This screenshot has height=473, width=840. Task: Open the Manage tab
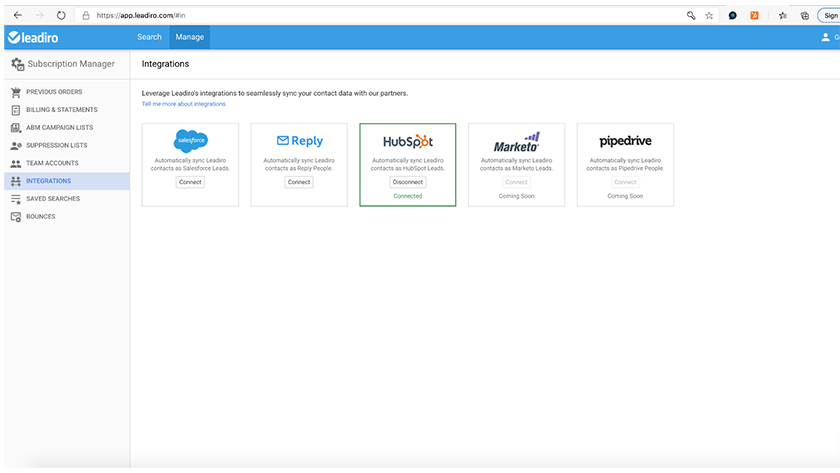(190, 37)
